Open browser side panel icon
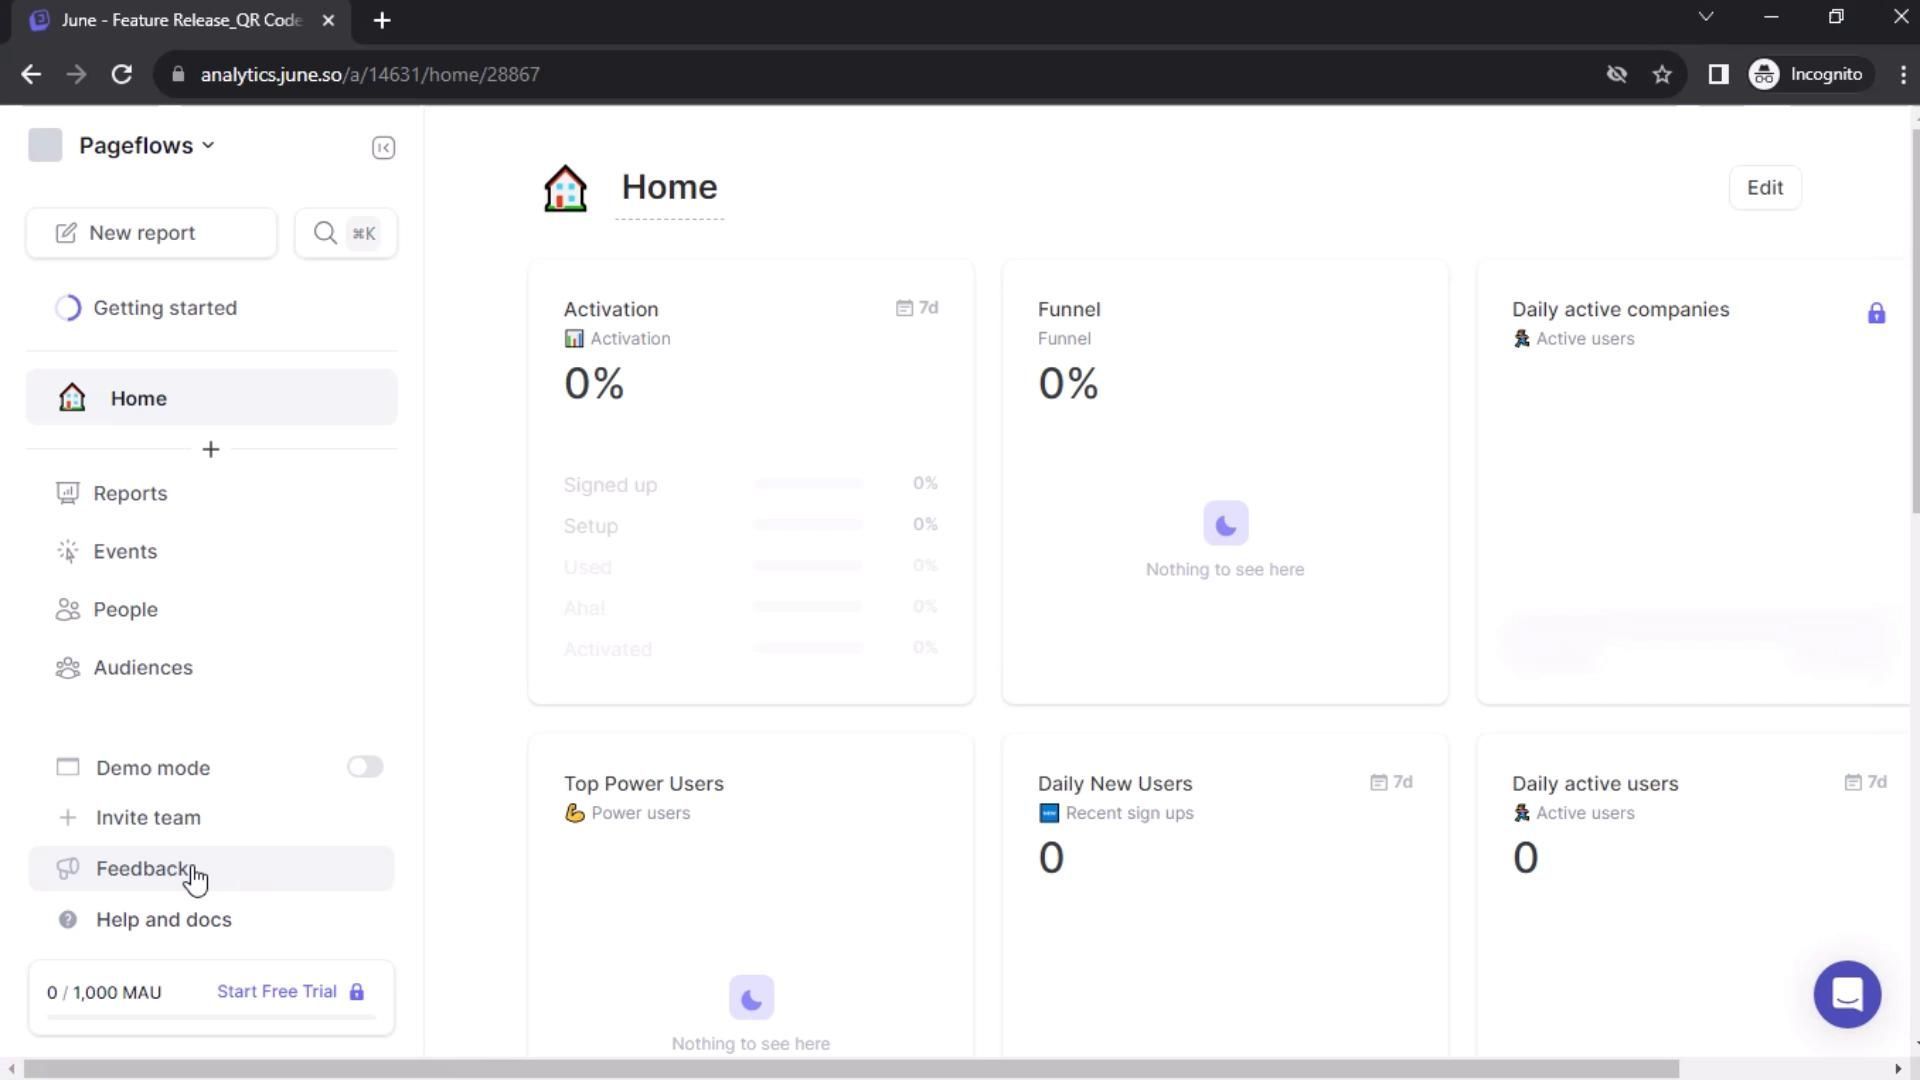This screenshot has height=1080, width=1920. point(1718,75)
